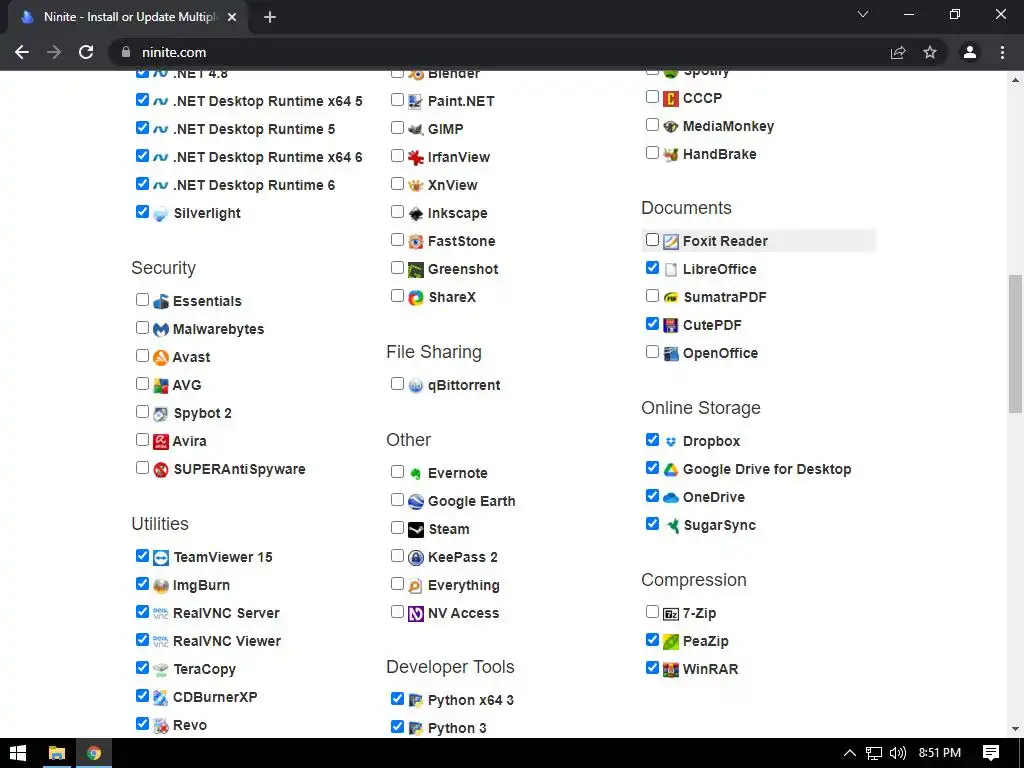Click the MediaMonkey label
Screen dimensions: 1024x768
(728, 127)
